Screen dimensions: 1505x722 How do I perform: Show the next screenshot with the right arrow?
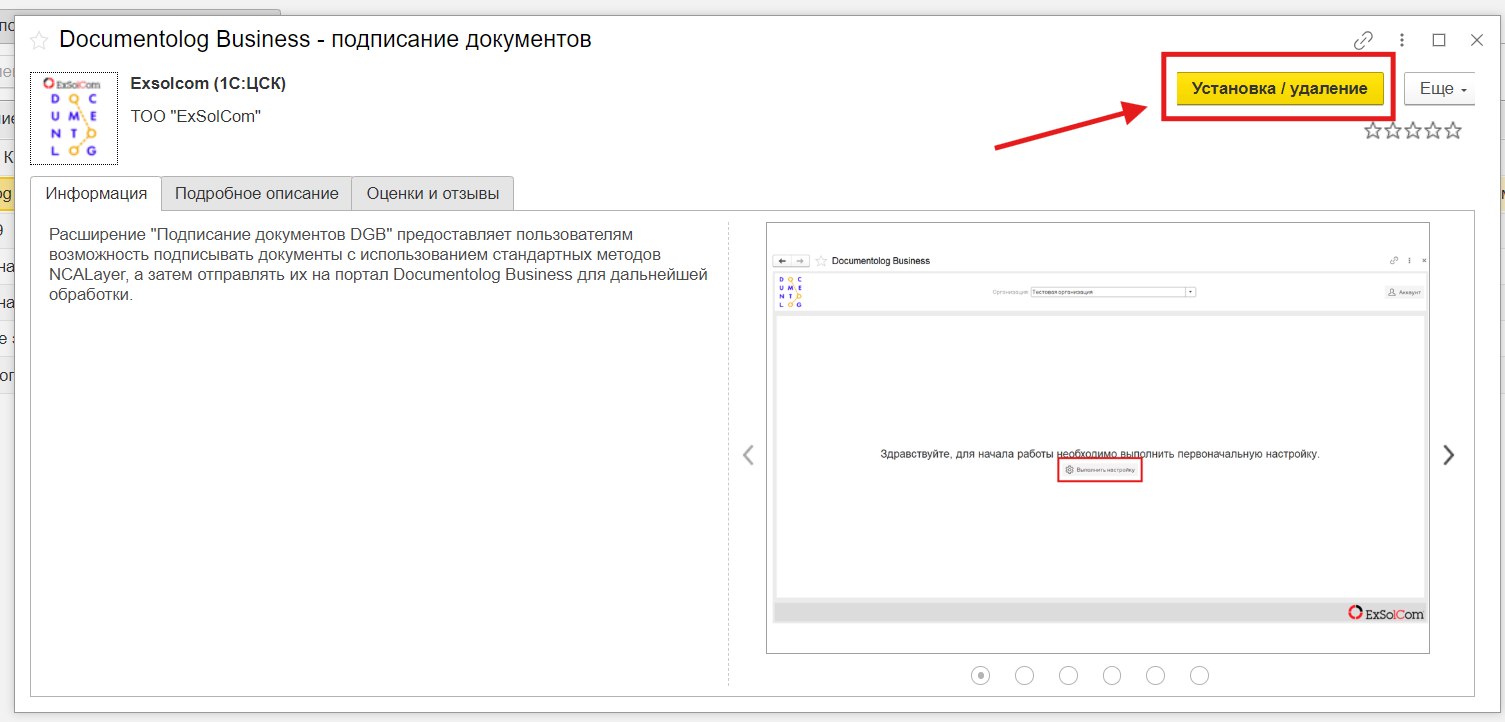(1448, 455)
